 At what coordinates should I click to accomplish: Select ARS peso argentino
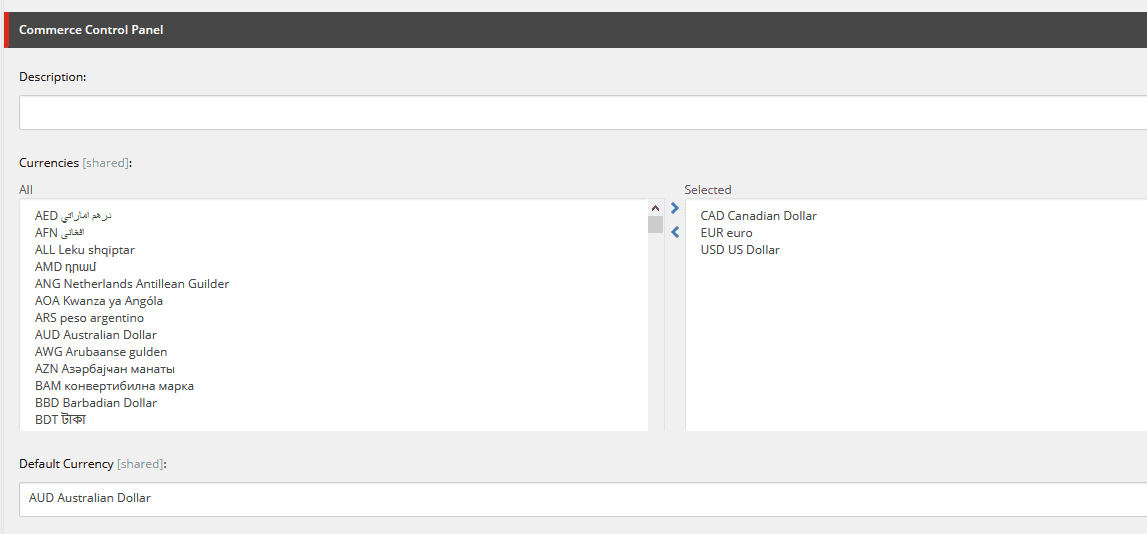pyautogui.click(x=89, y=318)
